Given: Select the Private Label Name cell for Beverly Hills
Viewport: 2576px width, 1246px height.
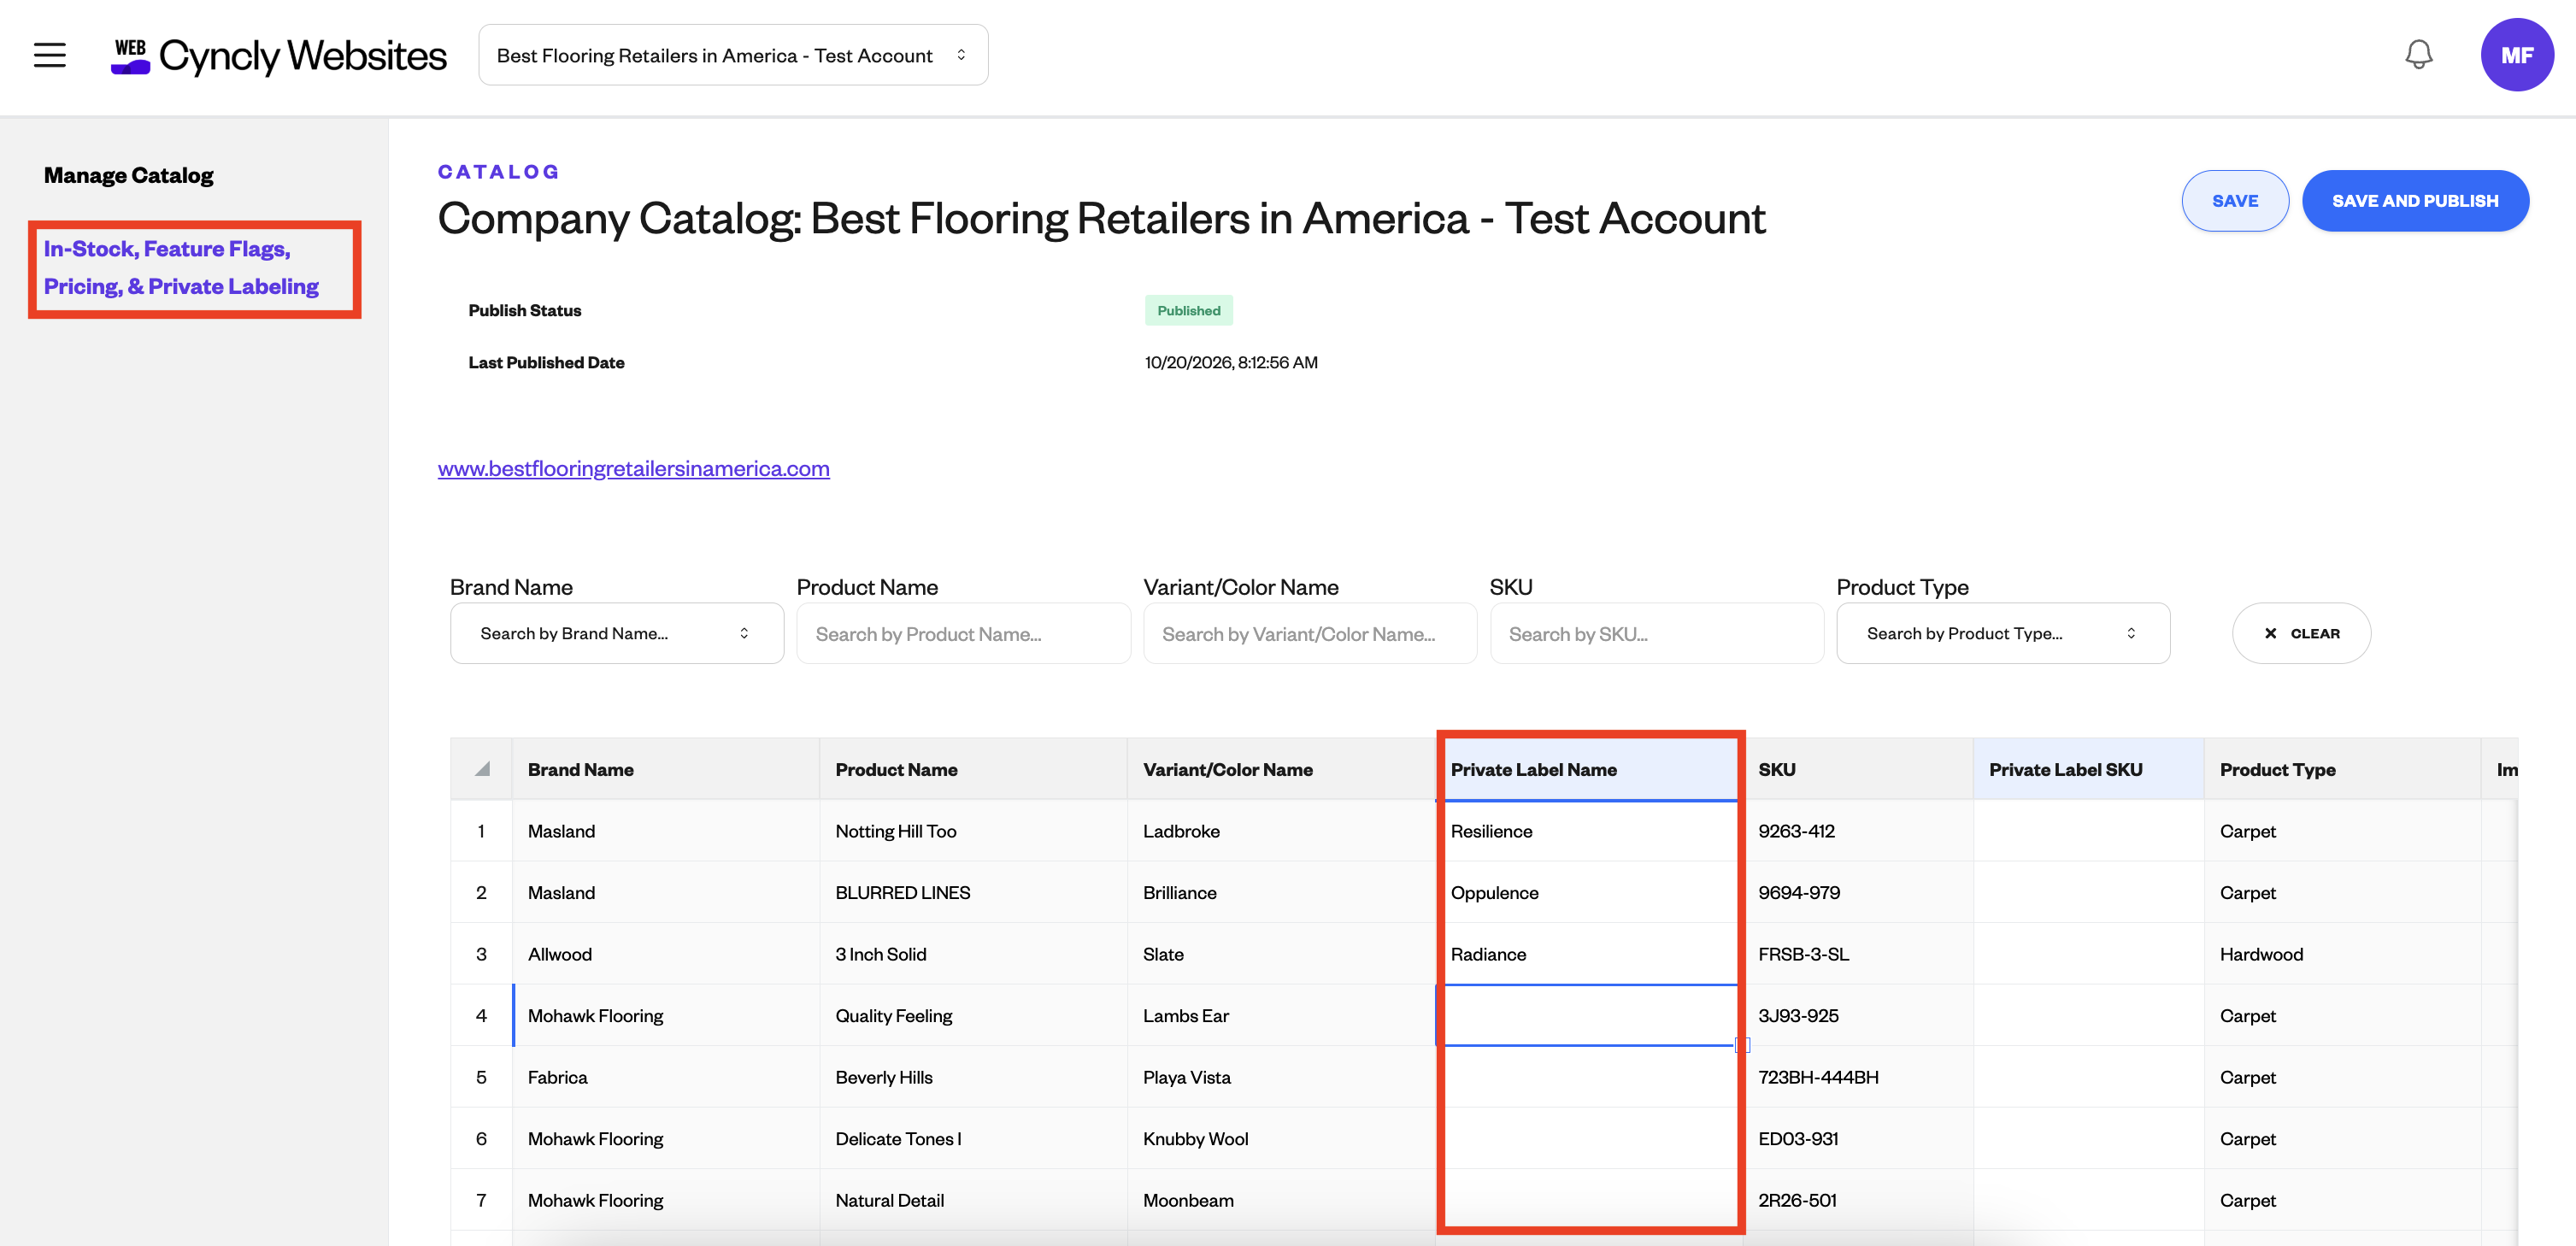Looking at the screenshot, I should tap(1589, 1077).
